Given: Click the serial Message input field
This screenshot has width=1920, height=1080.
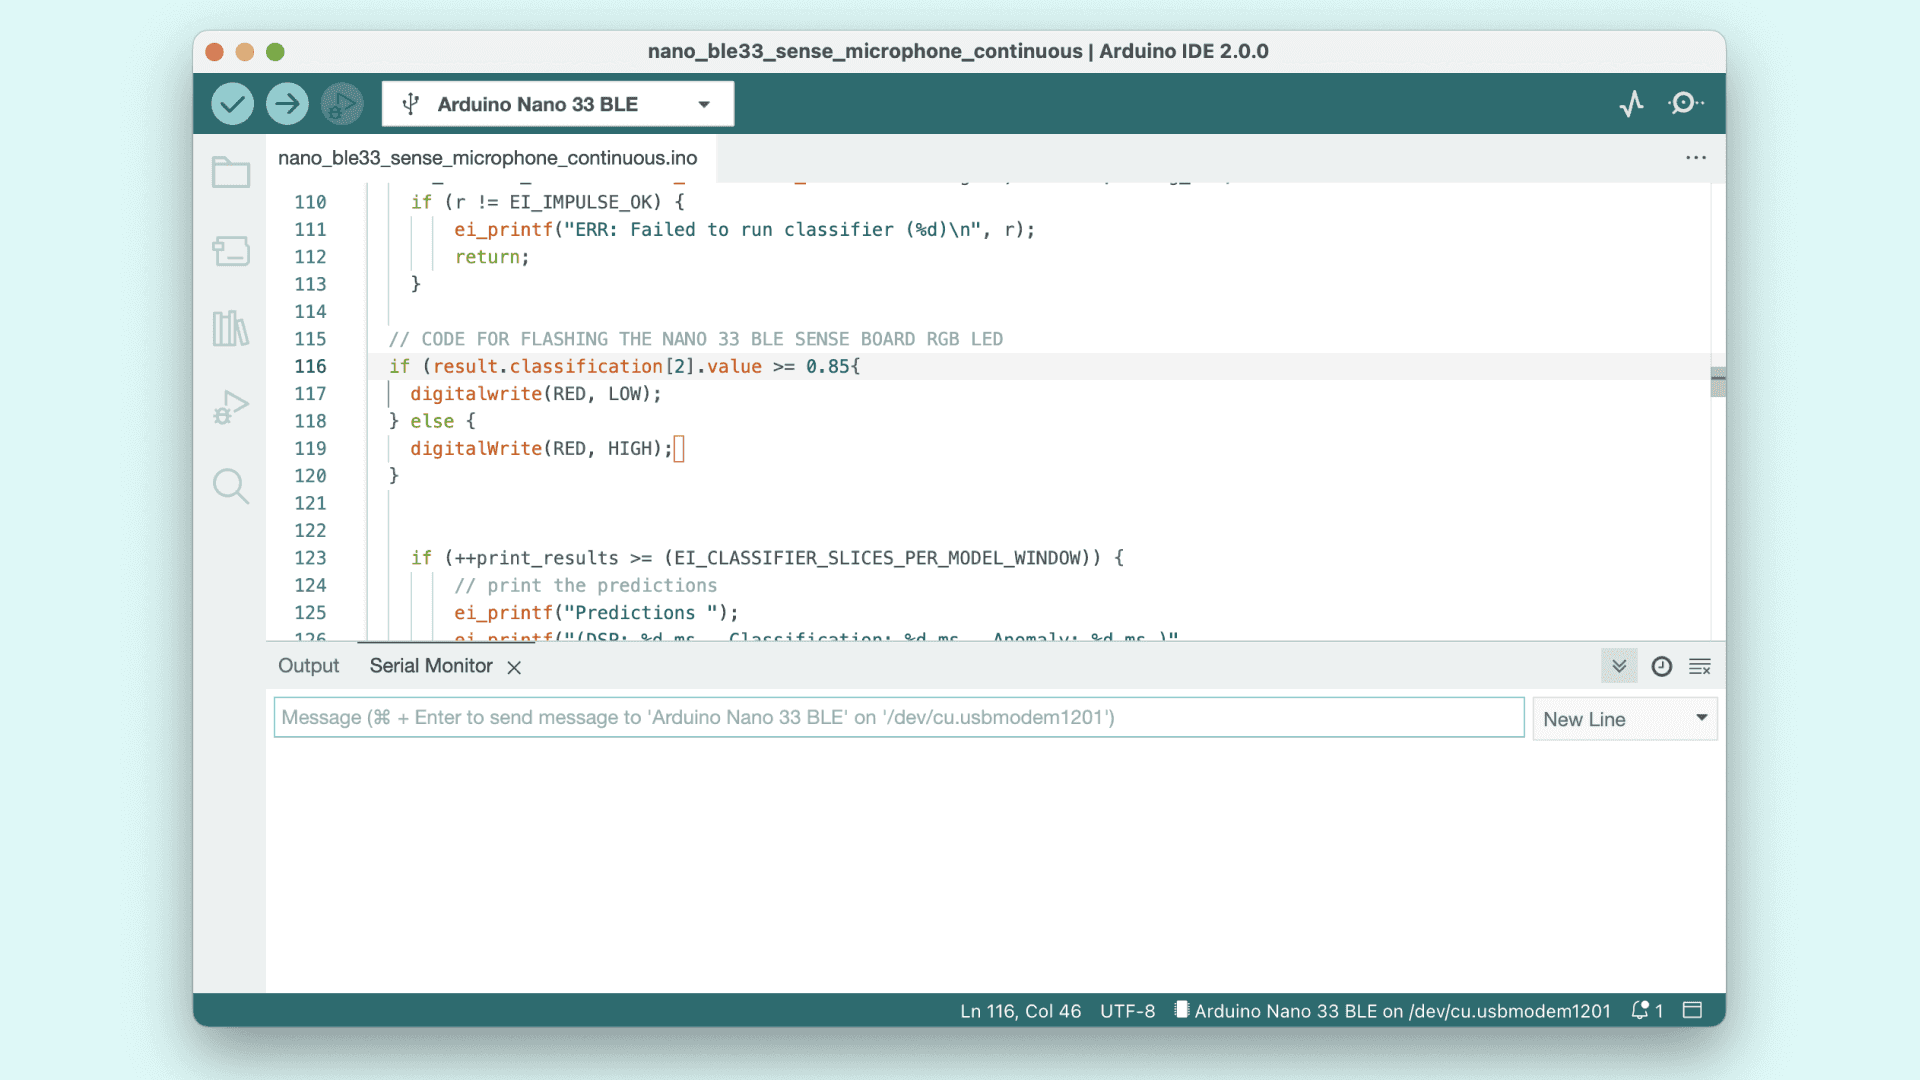Looking at the screenshot, I should click(x=898, y=718).
